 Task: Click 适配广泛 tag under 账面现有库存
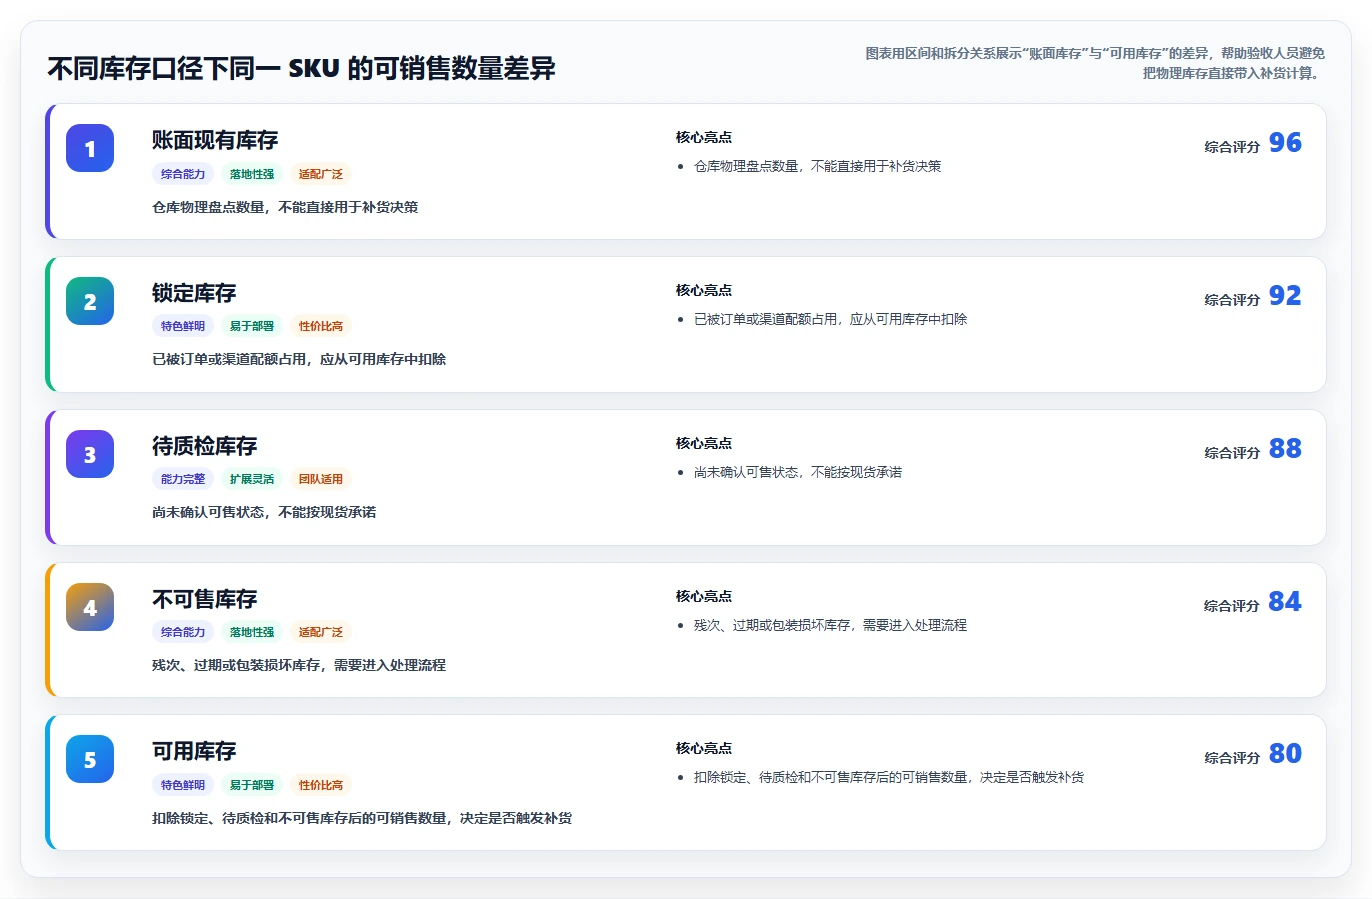coord(321,174)
